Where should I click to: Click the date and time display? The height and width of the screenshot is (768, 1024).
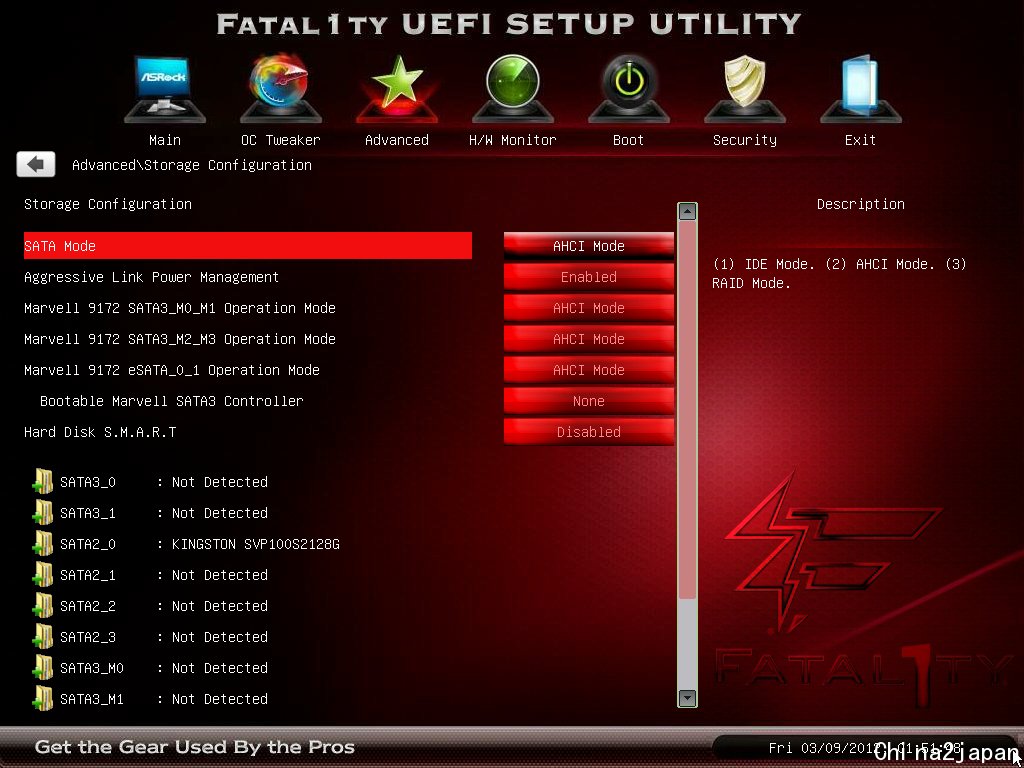(x=865, y=747)
